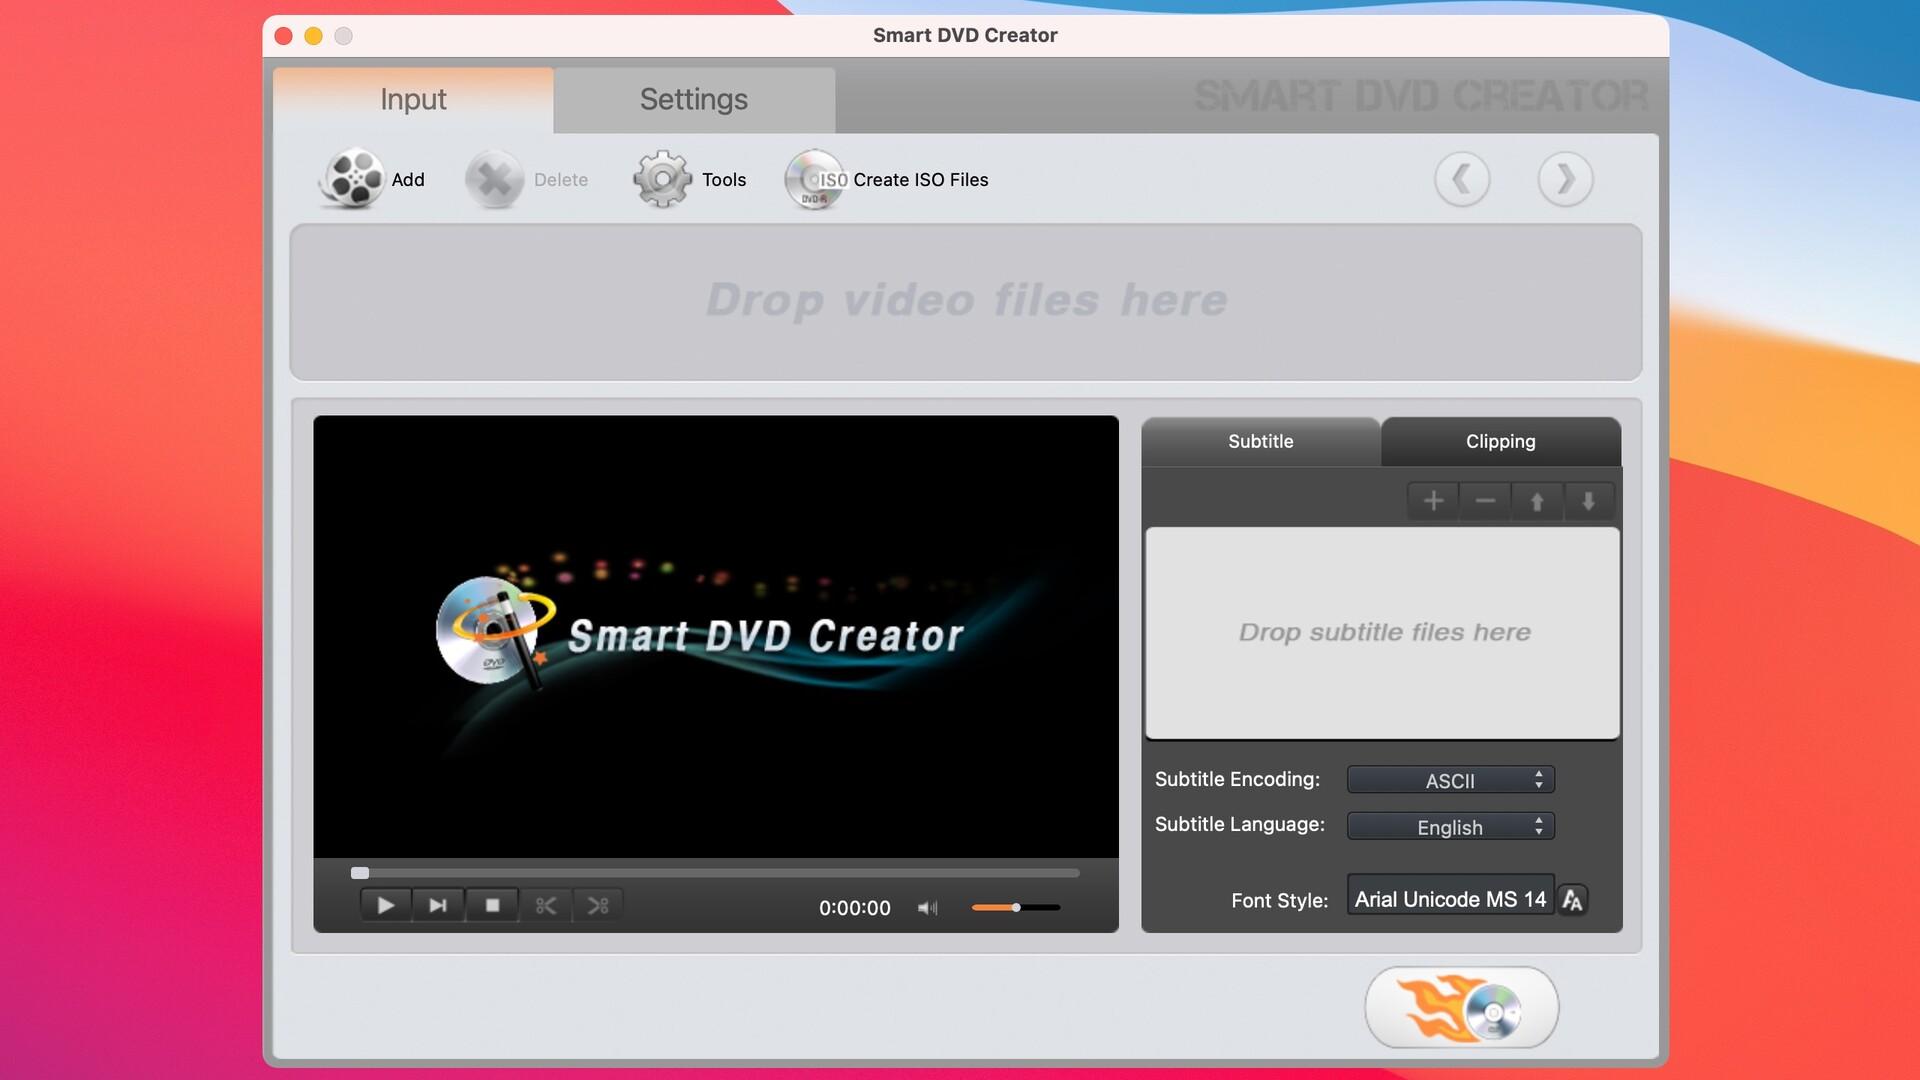Click the remove subtitle minus icon
The height and width of the screenshot is (1080, 1920).
(x=1484, y=501)
